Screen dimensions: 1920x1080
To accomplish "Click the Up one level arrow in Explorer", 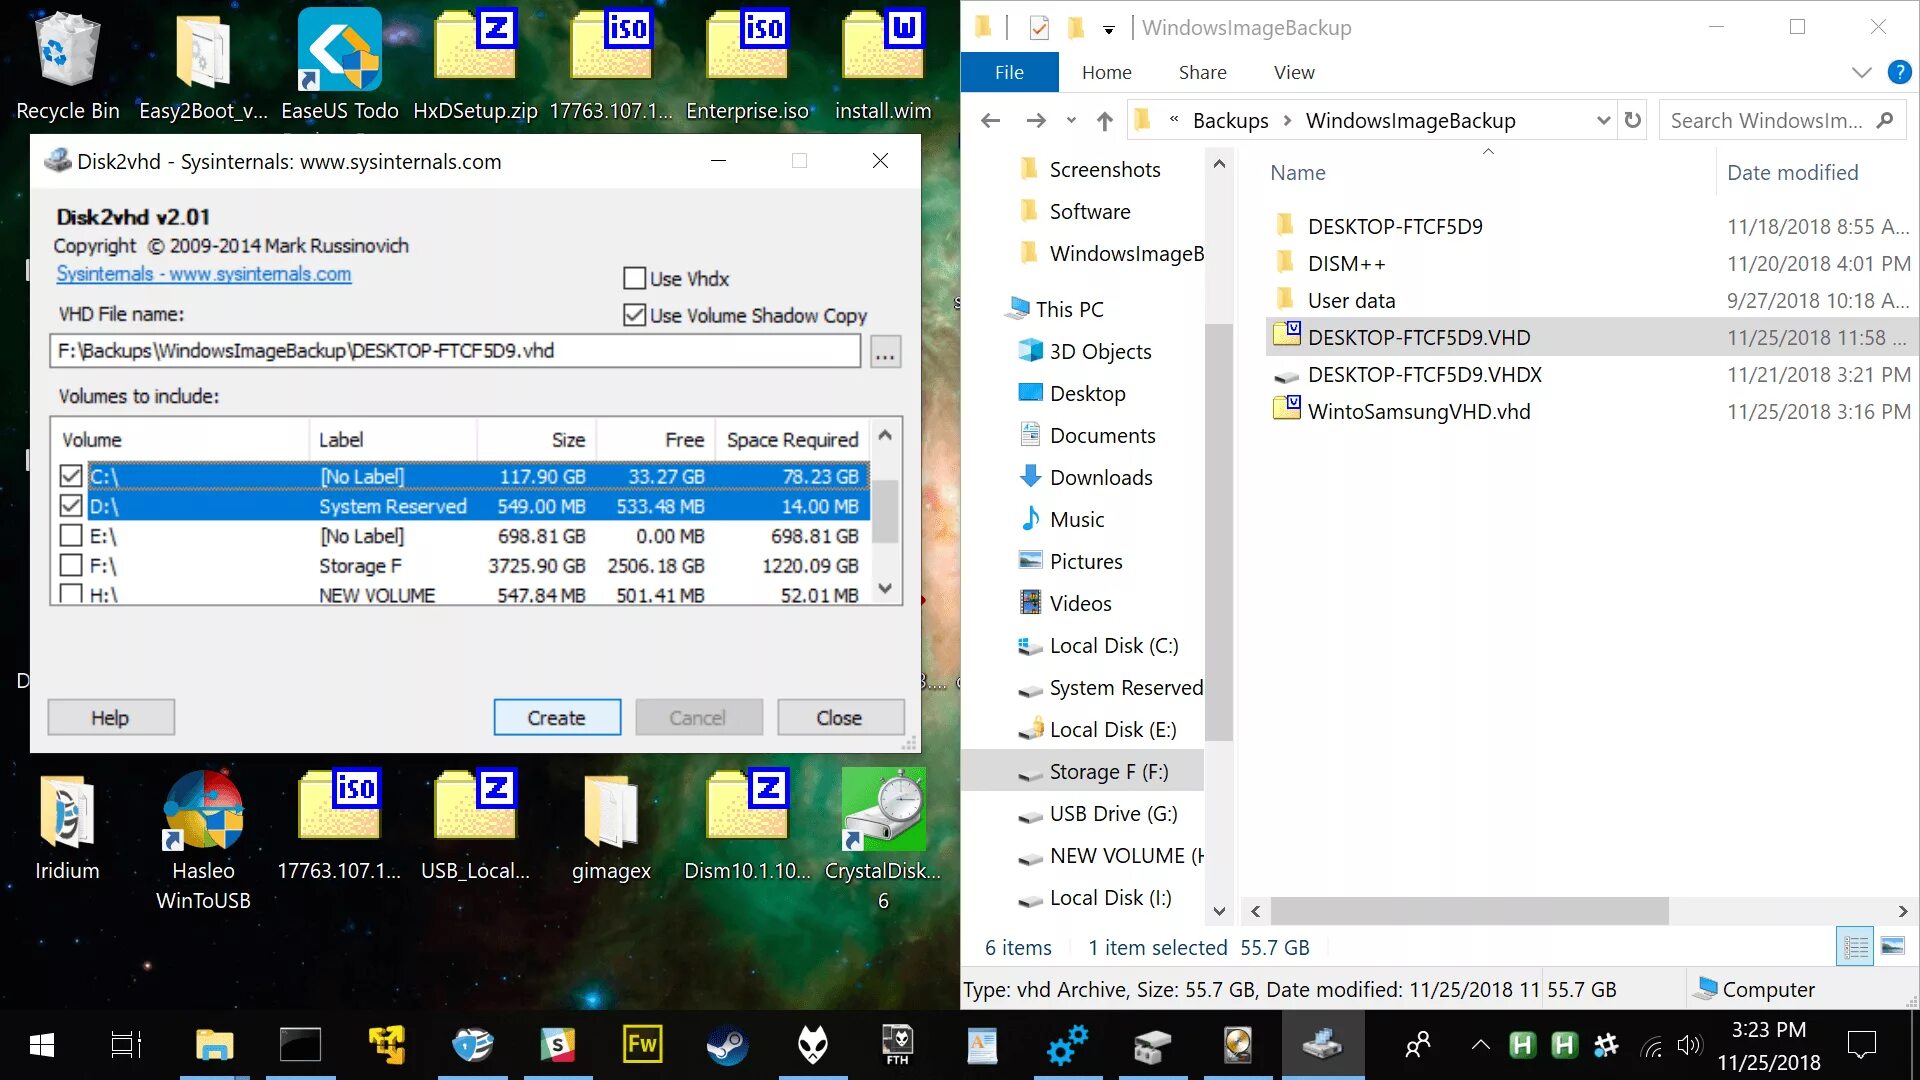I will point(1104,121).
